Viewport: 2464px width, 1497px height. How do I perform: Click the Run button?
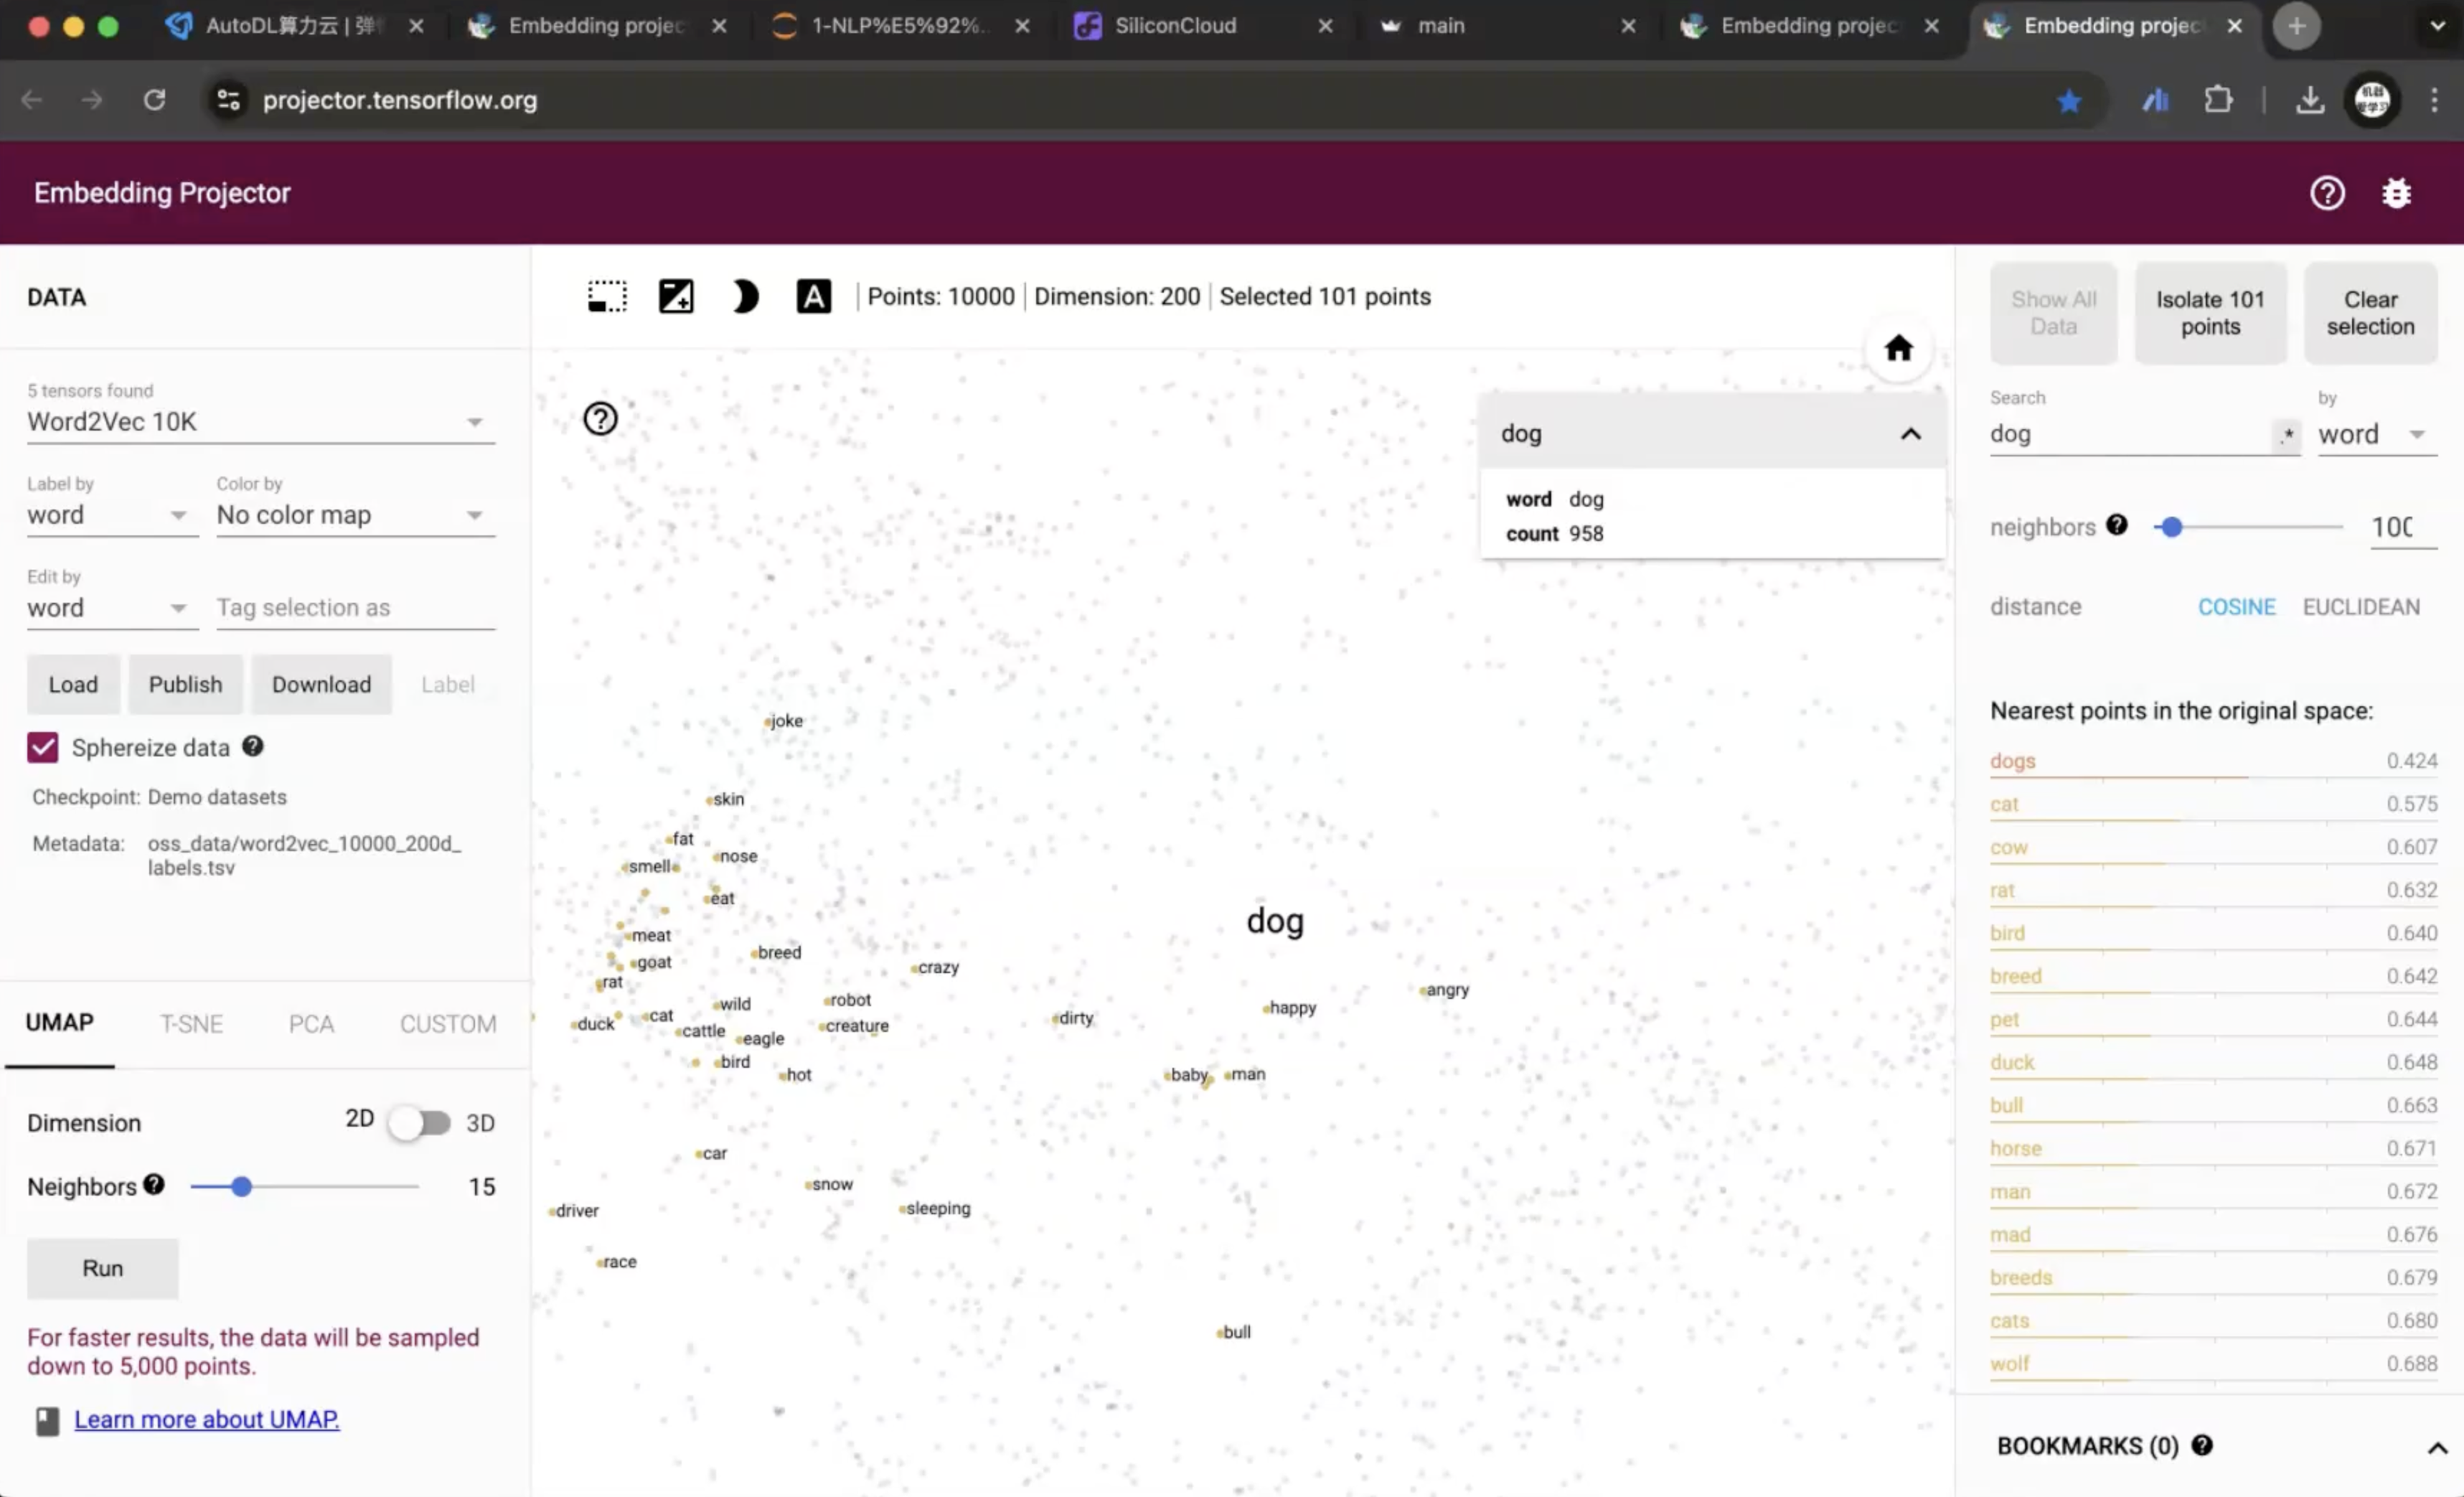point(102,1268)
